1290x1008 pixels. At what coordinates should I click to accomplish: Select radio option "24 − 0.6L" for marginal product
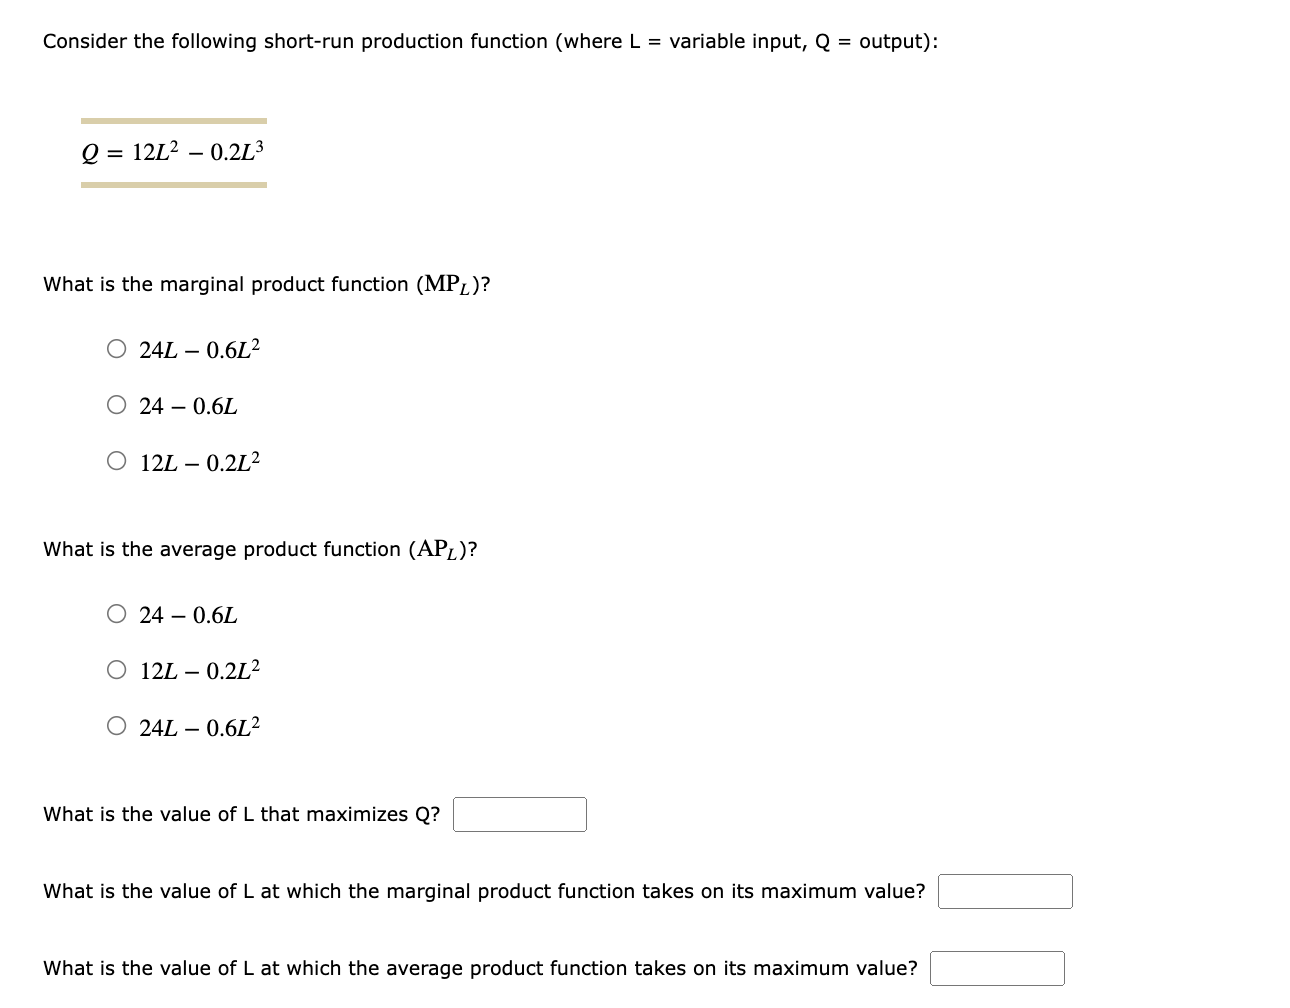point(116,404)
